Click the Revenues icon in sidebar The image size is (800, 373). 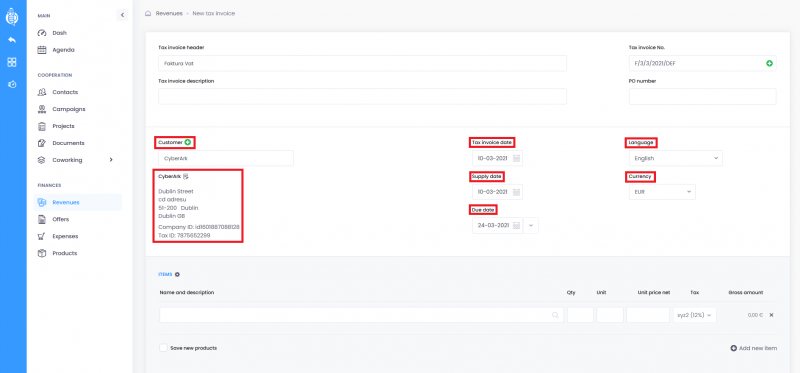point(42,203)
